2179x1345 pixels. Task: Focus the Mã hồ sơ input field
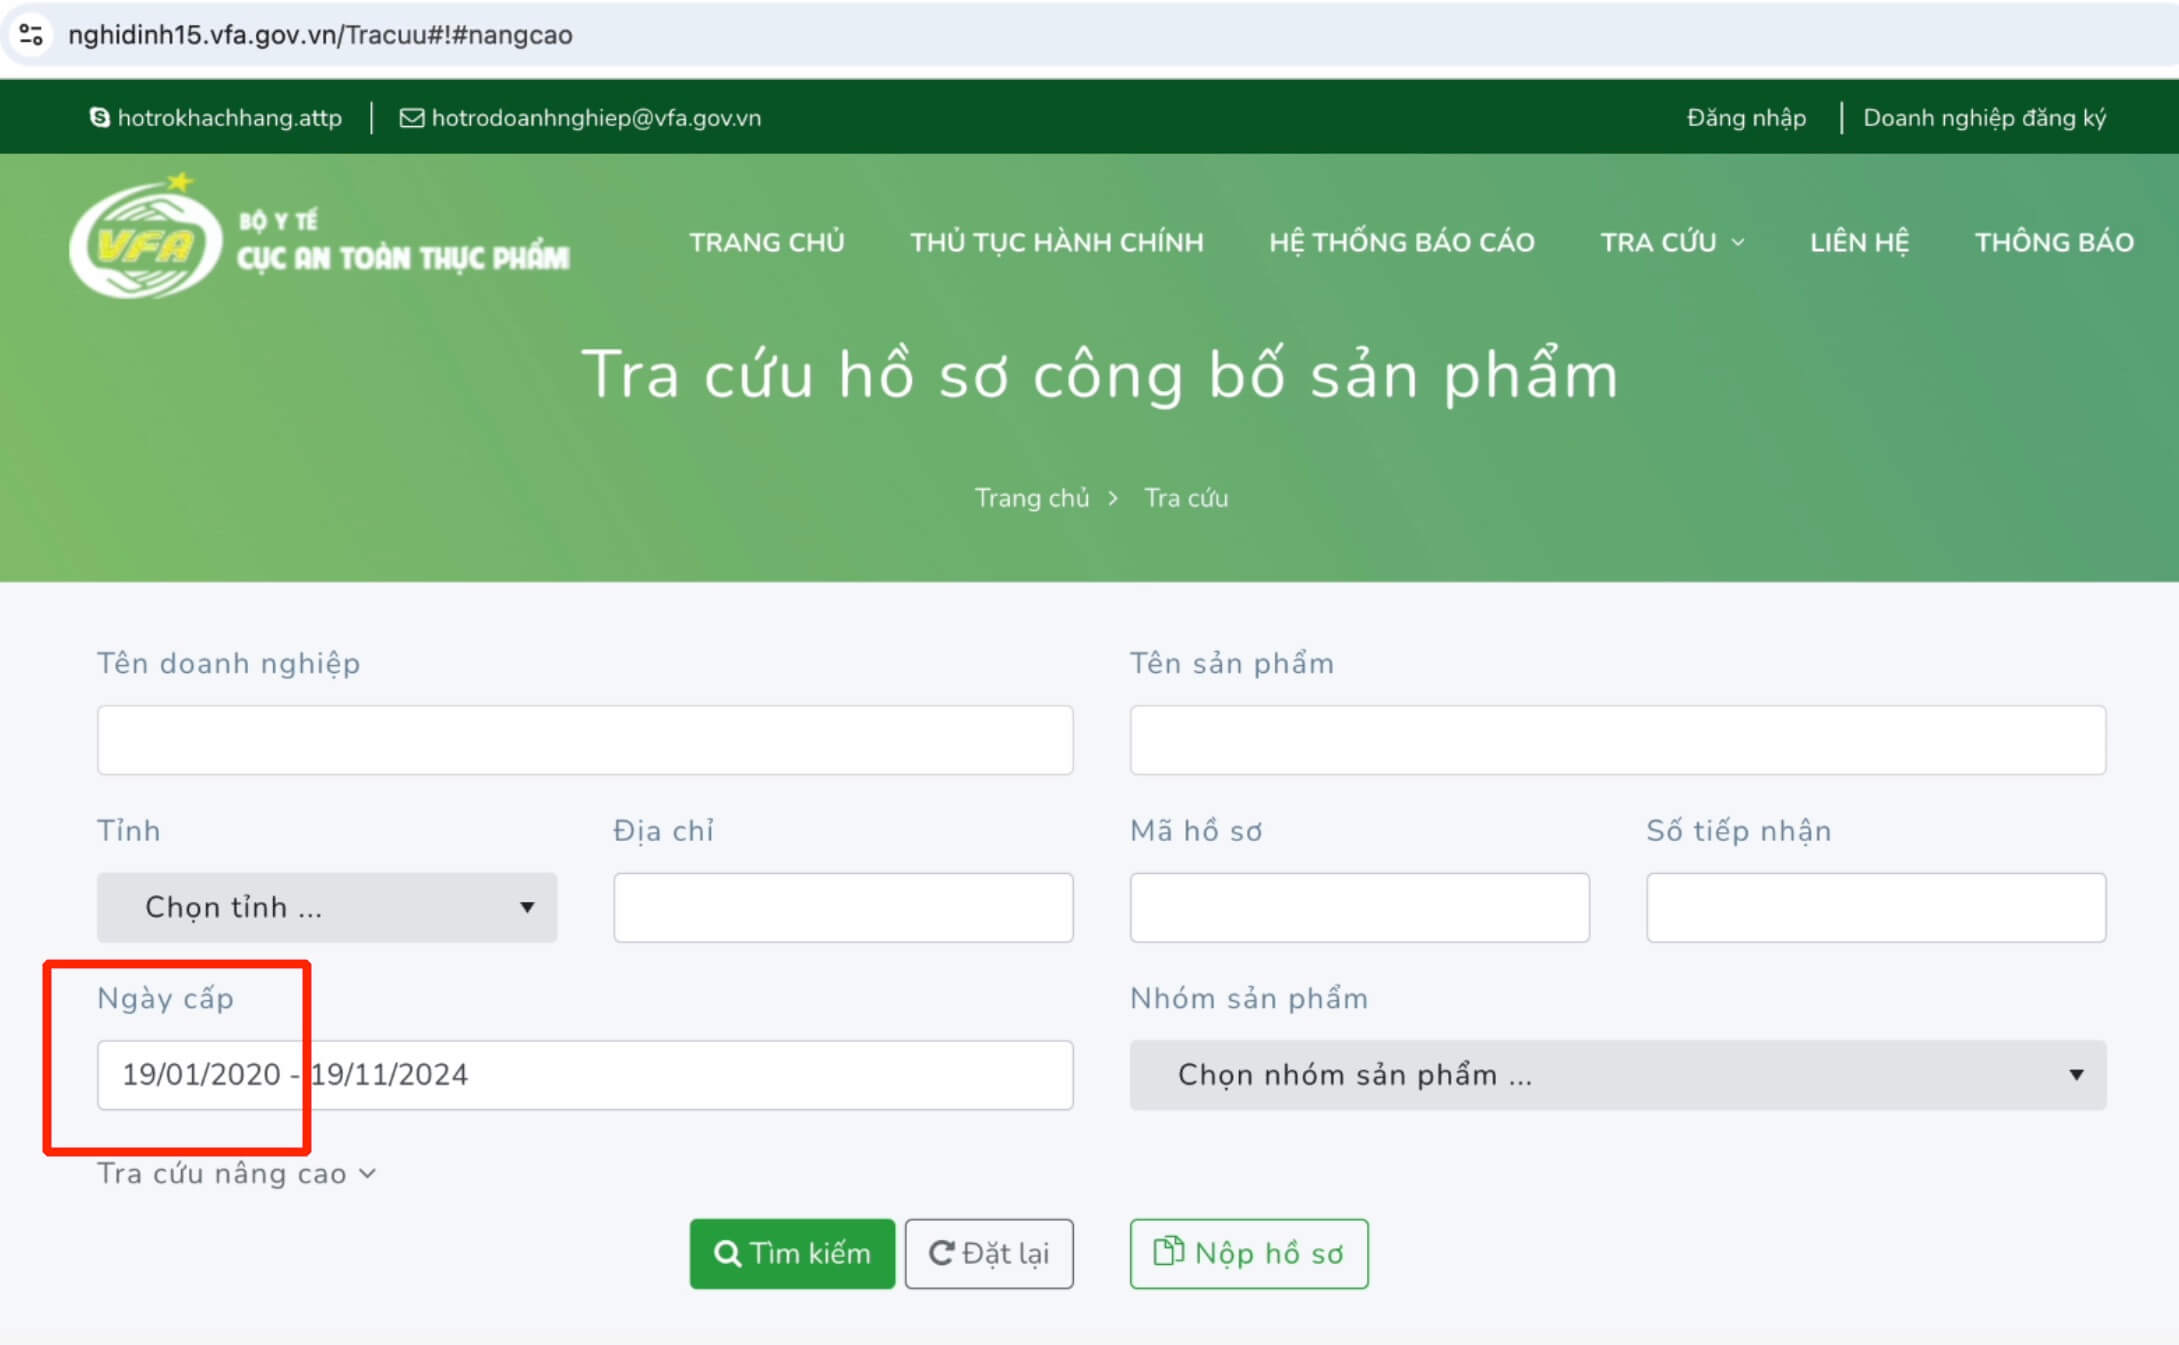pos(1360,908)
